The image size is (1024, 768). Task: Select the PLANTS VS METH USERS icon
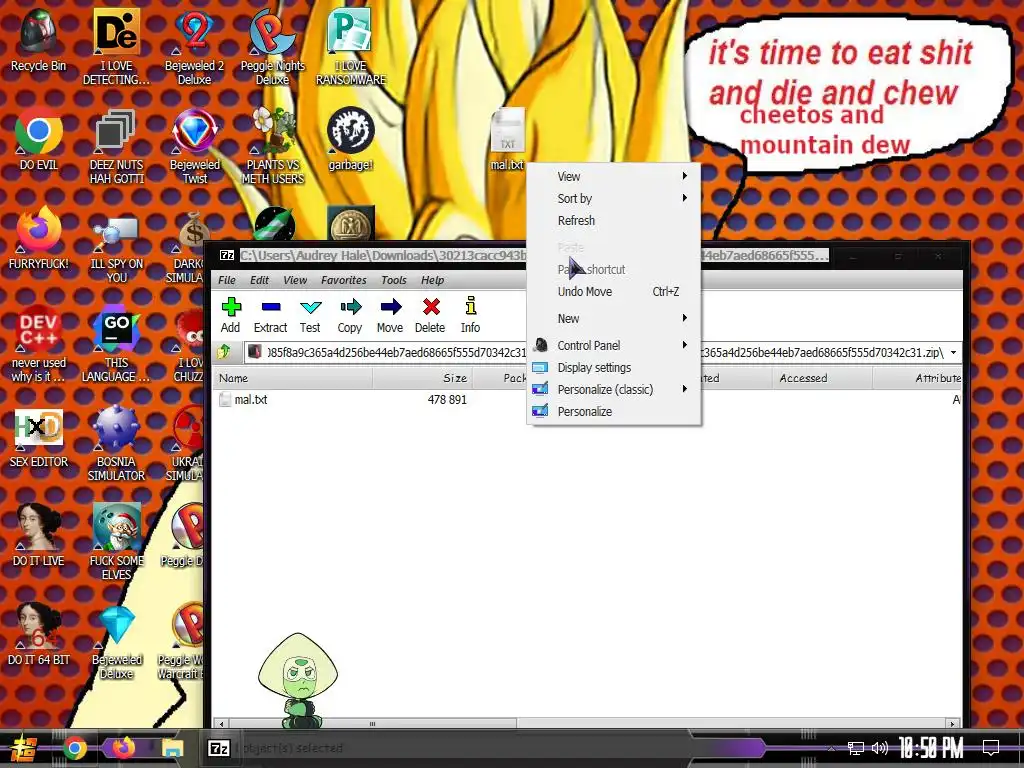point(273,147)
